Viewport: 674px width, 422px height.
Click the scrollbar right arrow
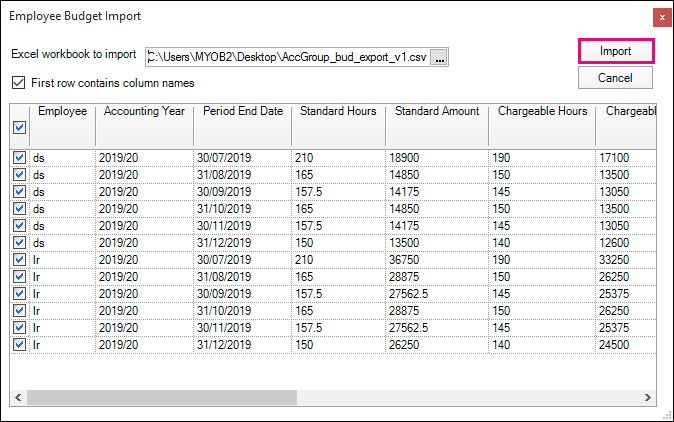tap(647, 397)
